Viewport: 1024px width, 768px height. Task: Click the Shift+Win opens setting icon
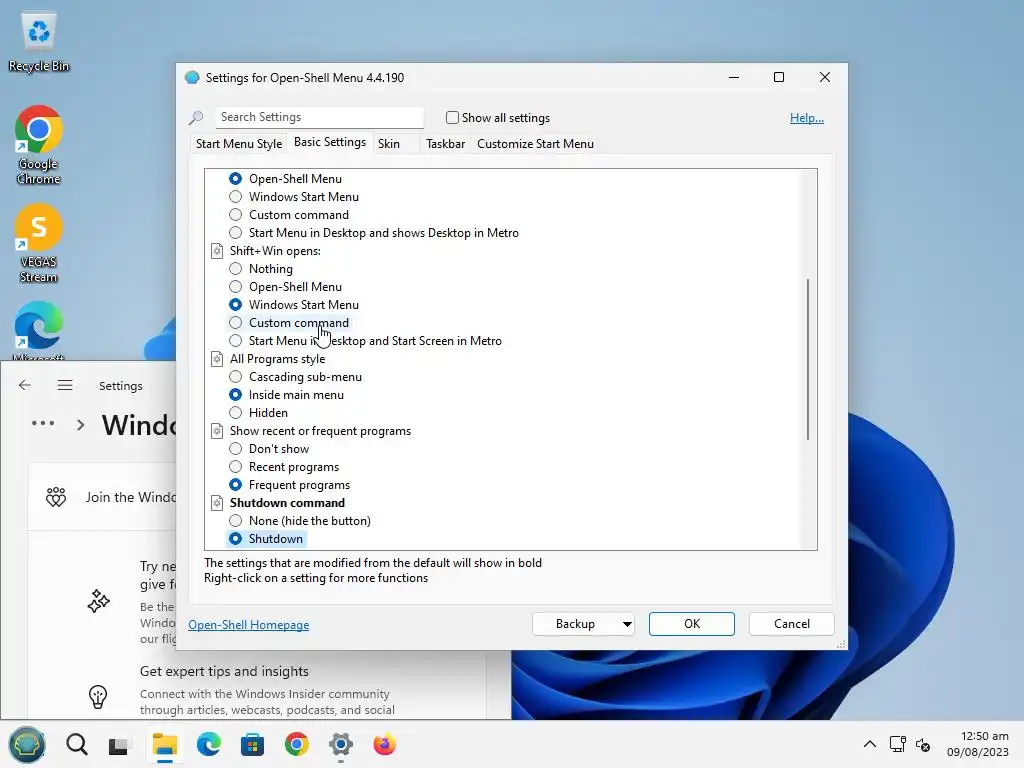(217, 251)
